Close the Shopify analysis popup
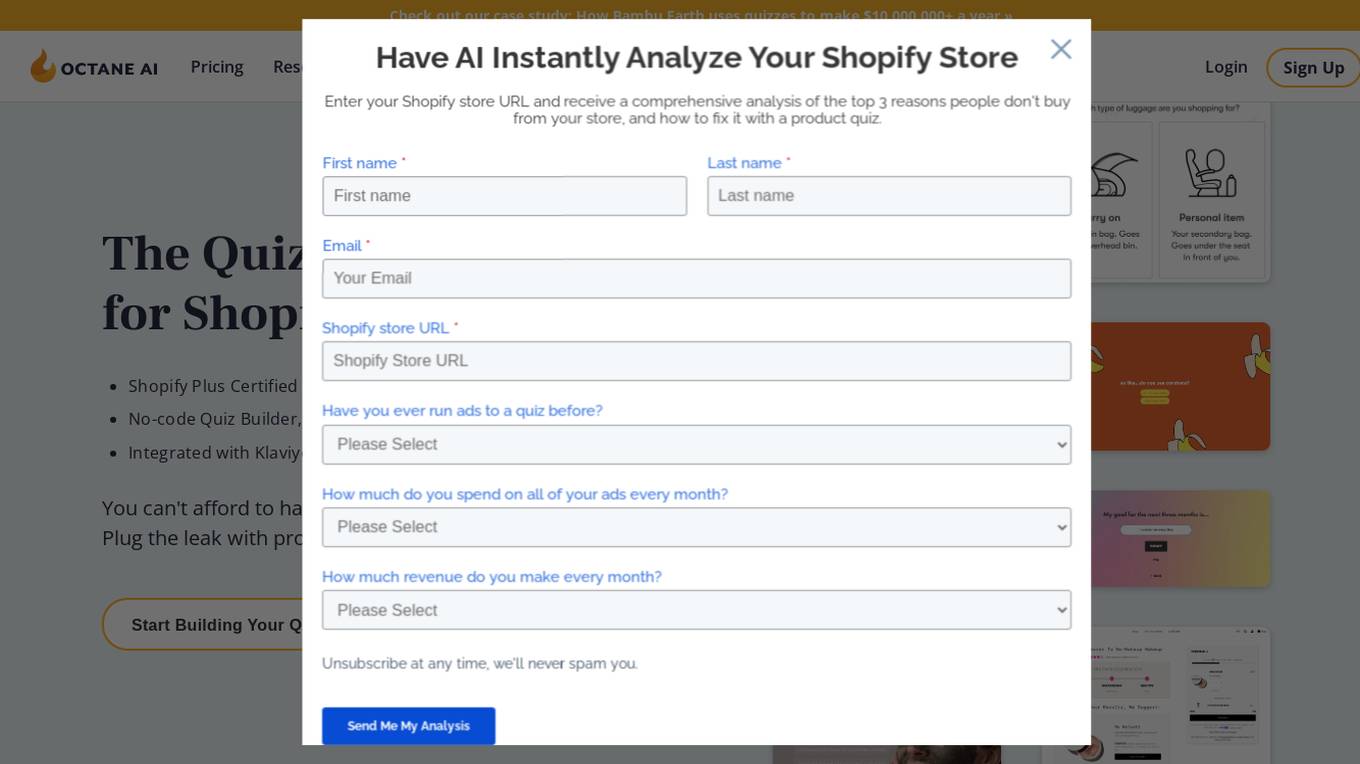Viewport: 1360px width, 764px height. tap(1061, 49)
